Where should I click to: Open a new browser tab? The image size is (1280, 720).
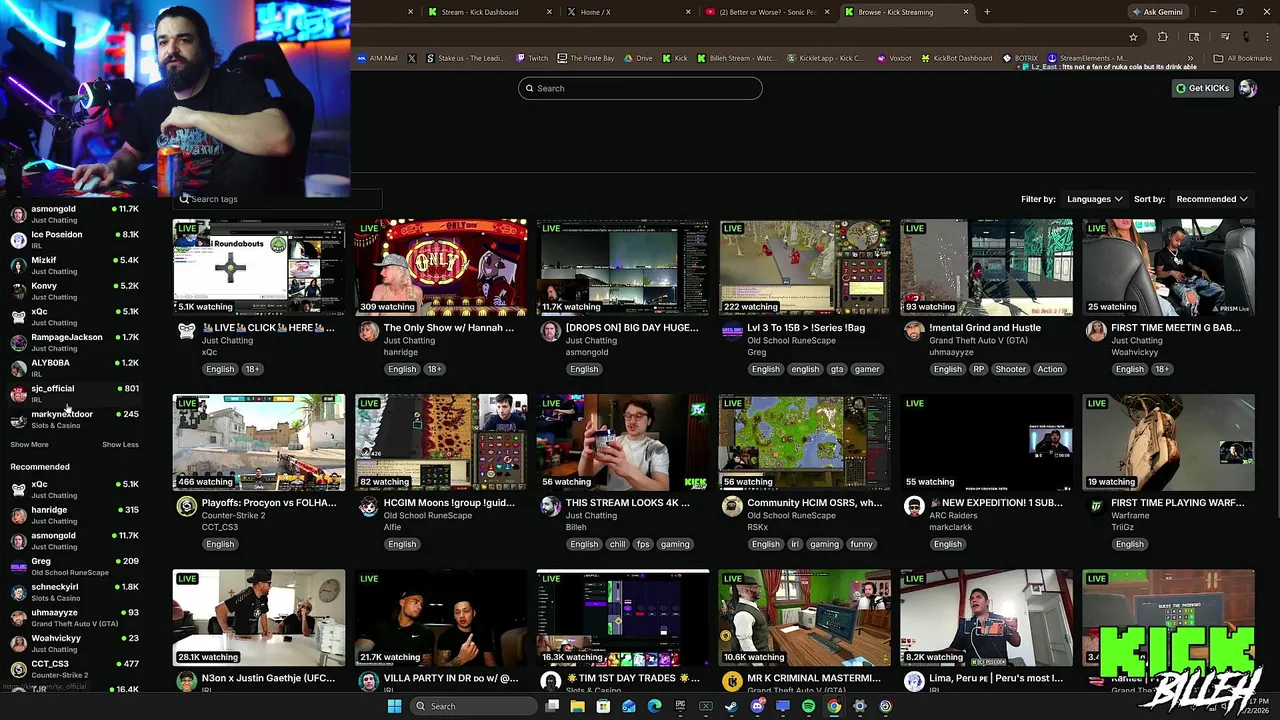[987, 12]
